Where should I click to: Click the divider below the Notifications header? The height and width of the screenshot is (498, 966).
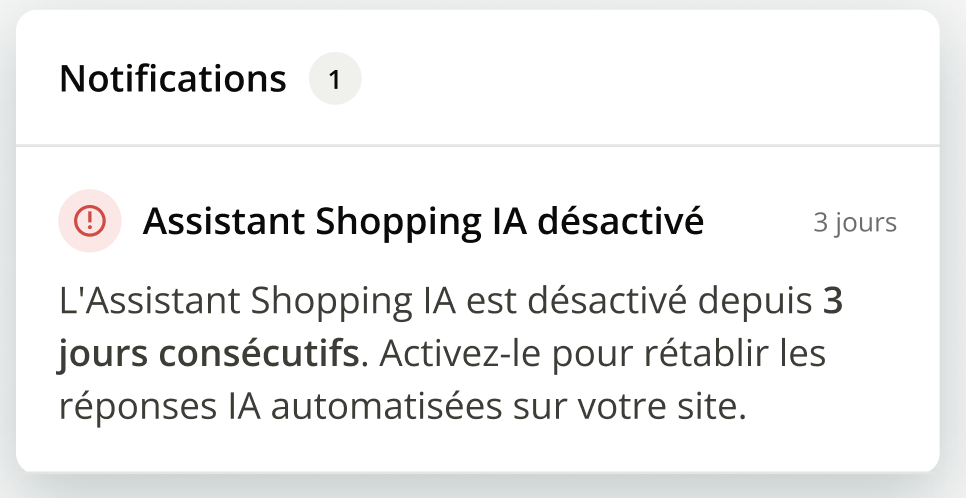(x=478, y=146)
